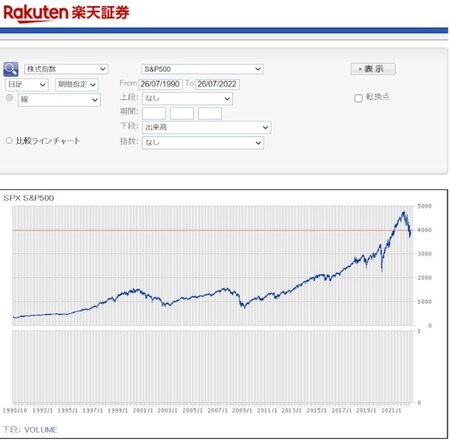
Task: Click the Rakuten 楽天証券 logo
Action: pos(66,13)
